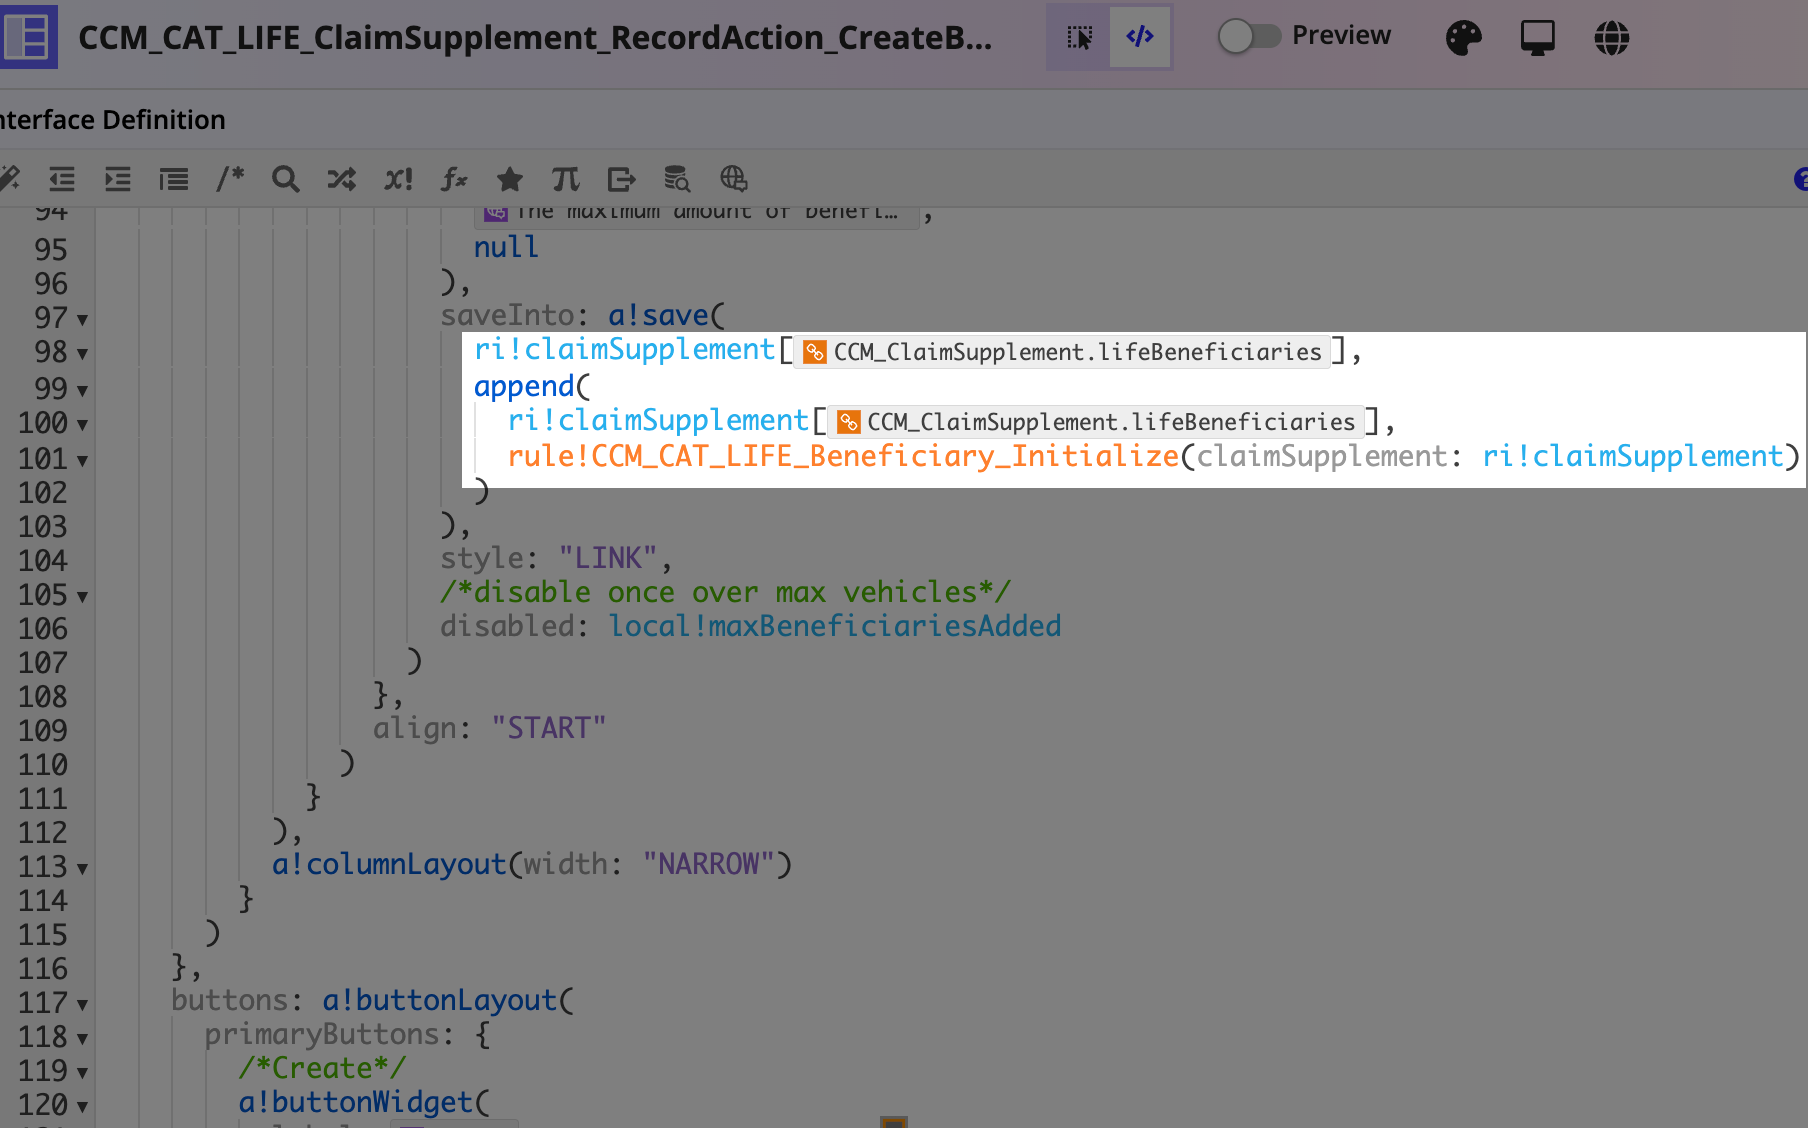The width and height of the screenshot is (1808, 1128).
Task: Collapse code fold at line 119
Action: click(82, 1073)
